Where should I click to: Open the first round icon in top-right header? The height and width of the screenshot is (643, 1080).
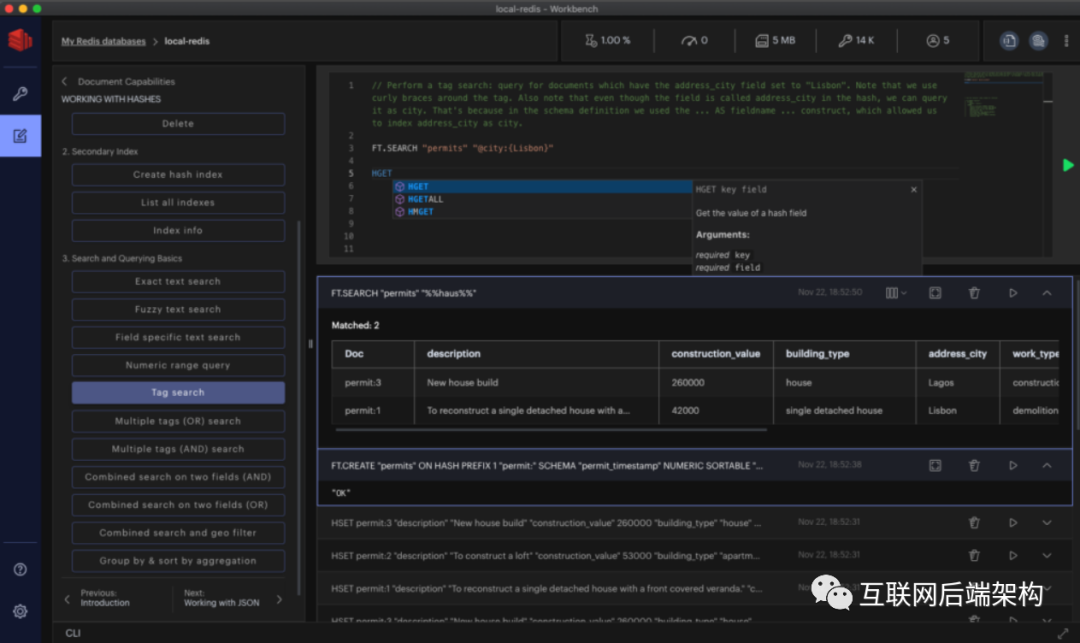(1008, 41)
